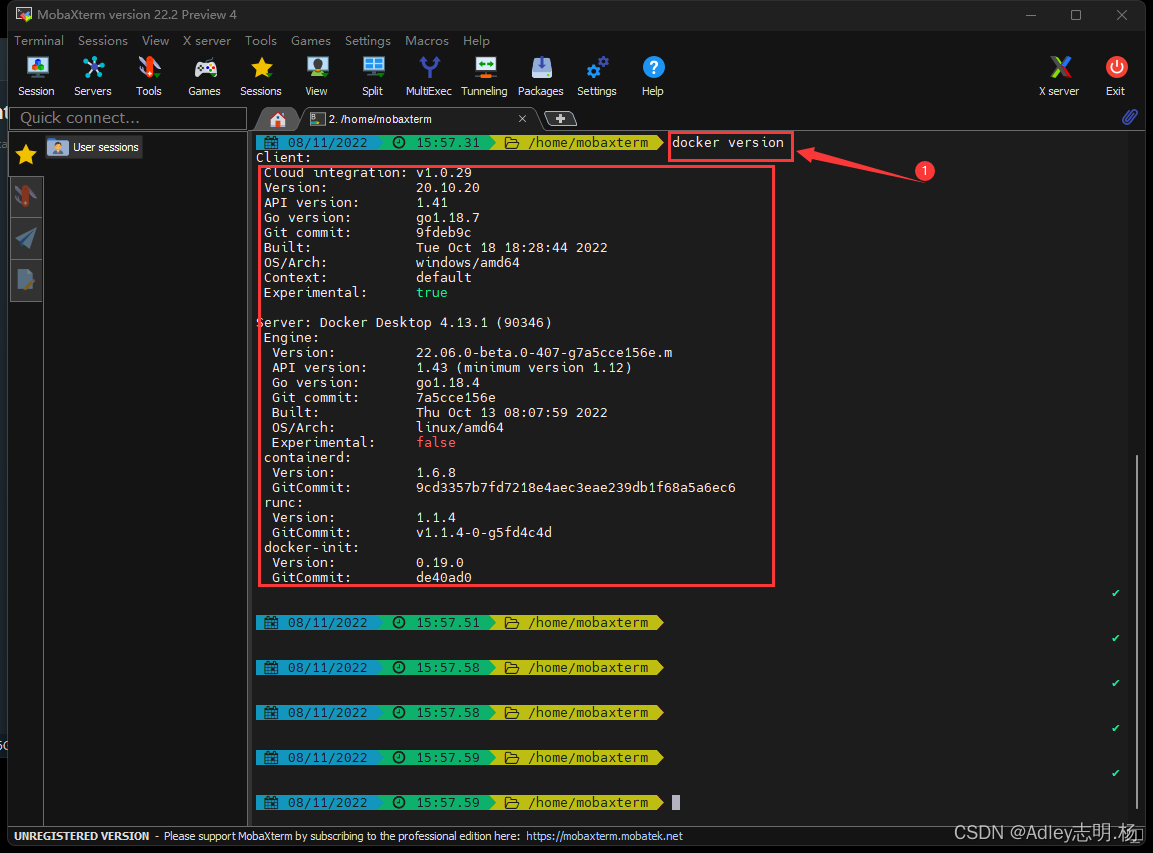Open the Packages toolbar icon
The width and height of the screenshot is (1153, 853).
point(540,76)
